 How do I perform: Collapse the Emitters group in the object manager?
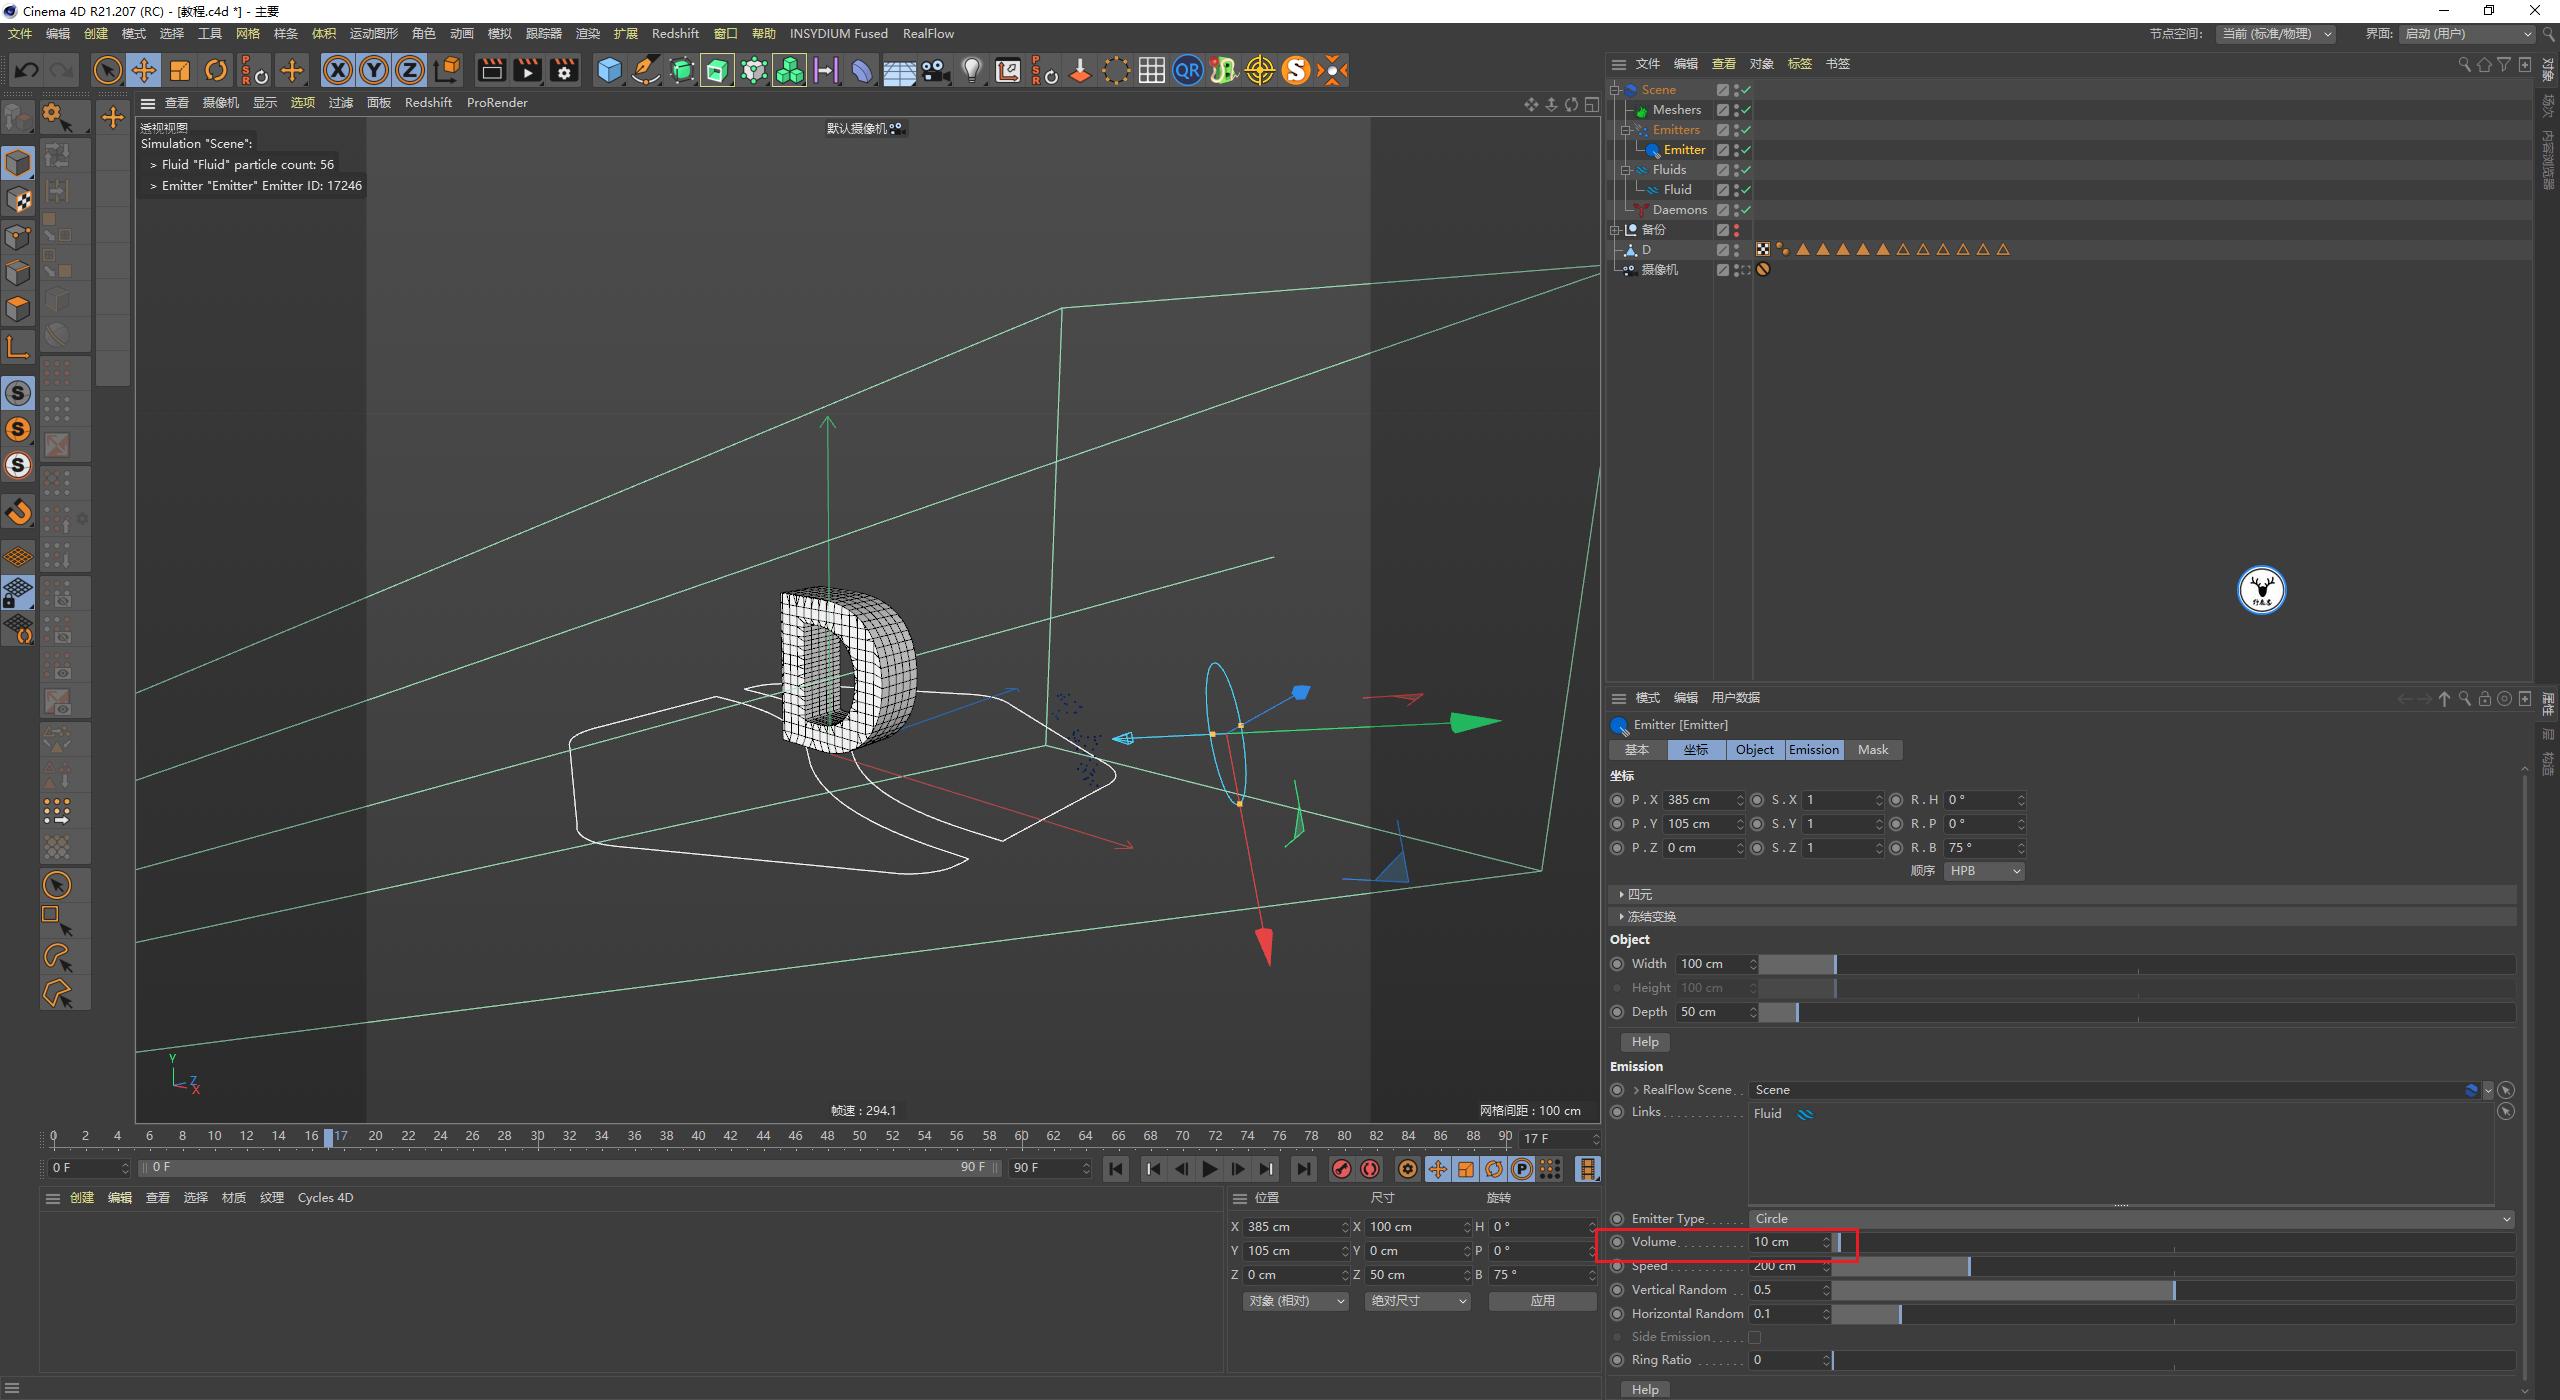(1627, 129)
